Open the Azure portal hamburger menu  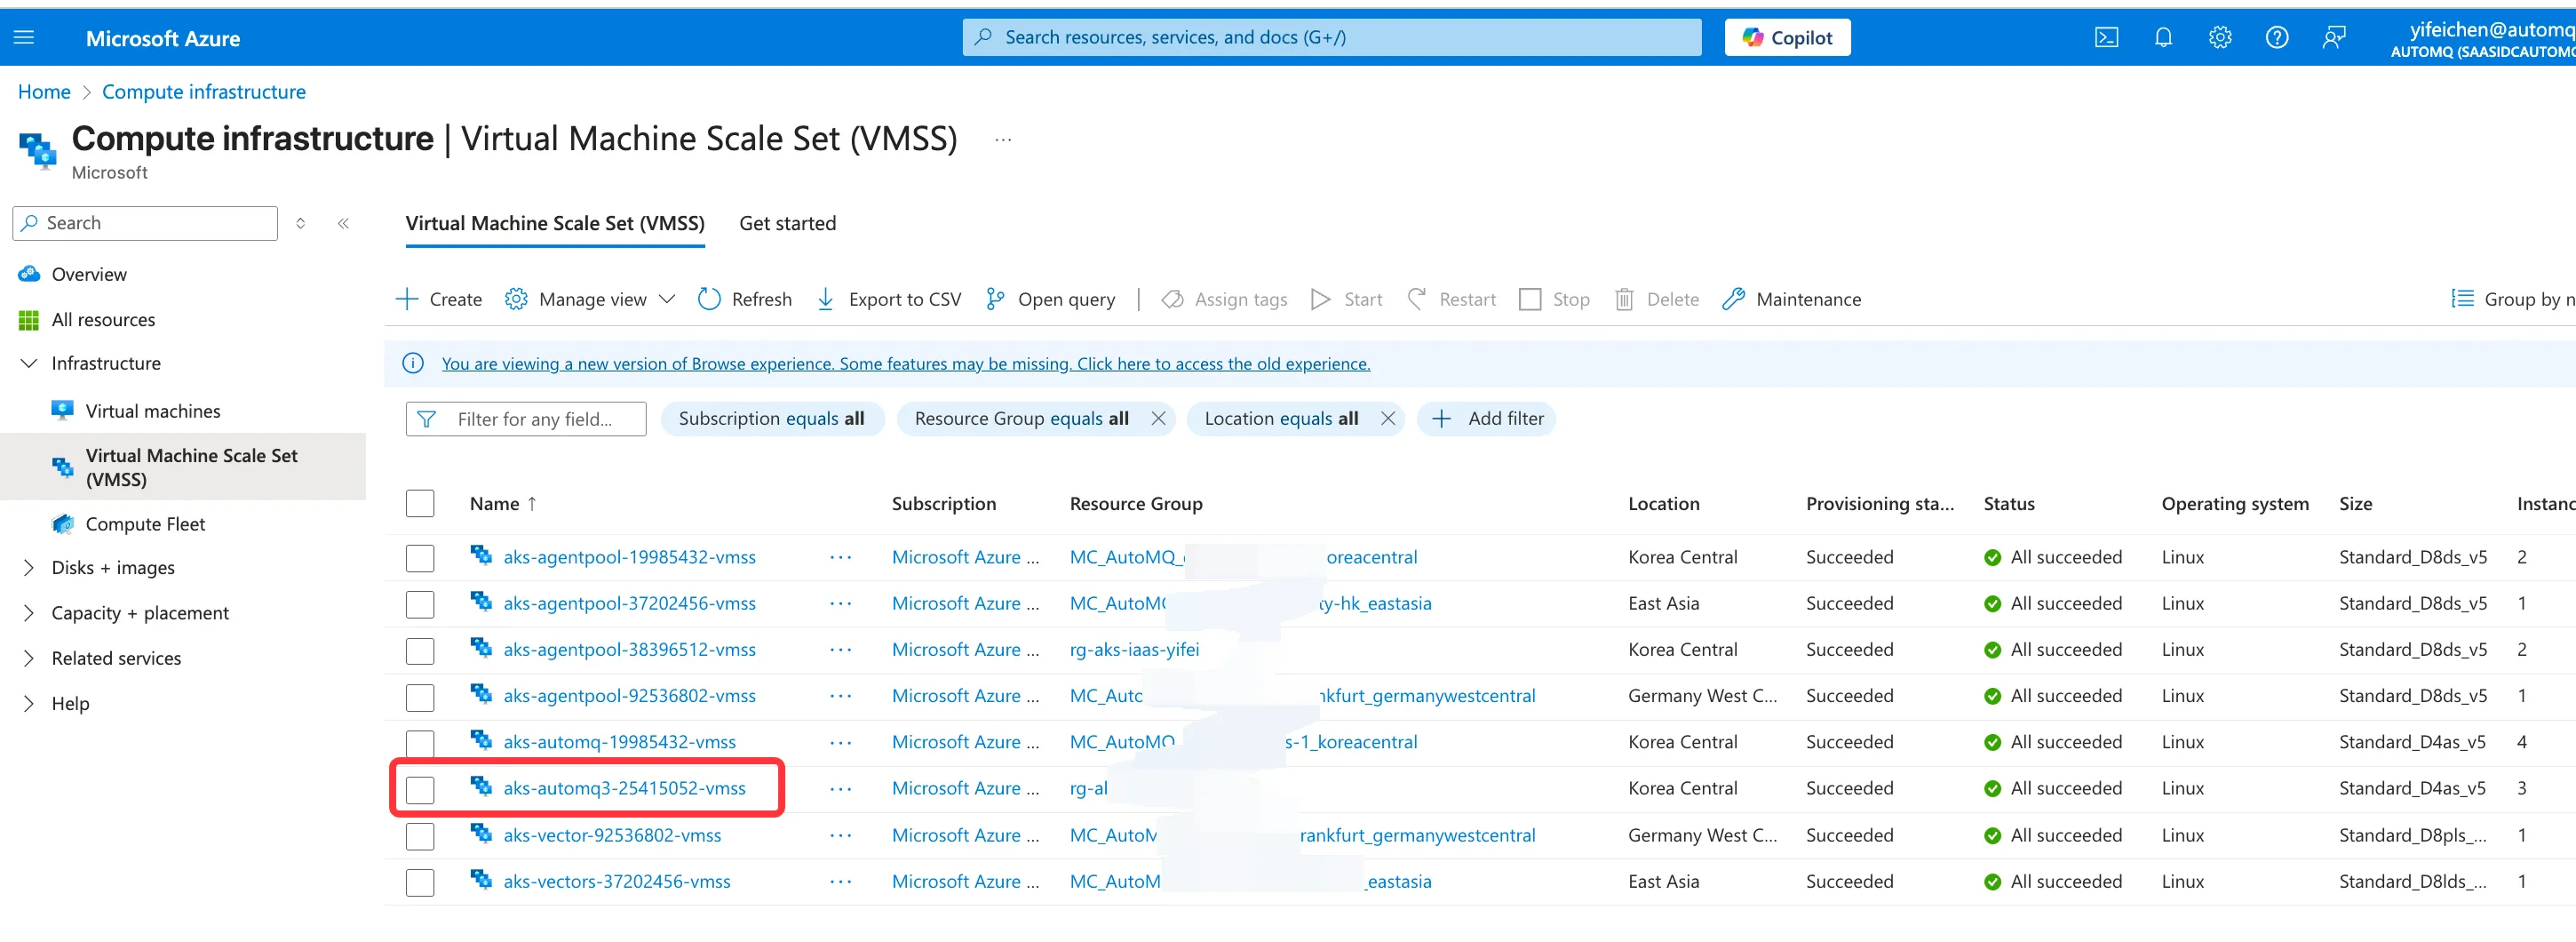[x=24, y=38]
